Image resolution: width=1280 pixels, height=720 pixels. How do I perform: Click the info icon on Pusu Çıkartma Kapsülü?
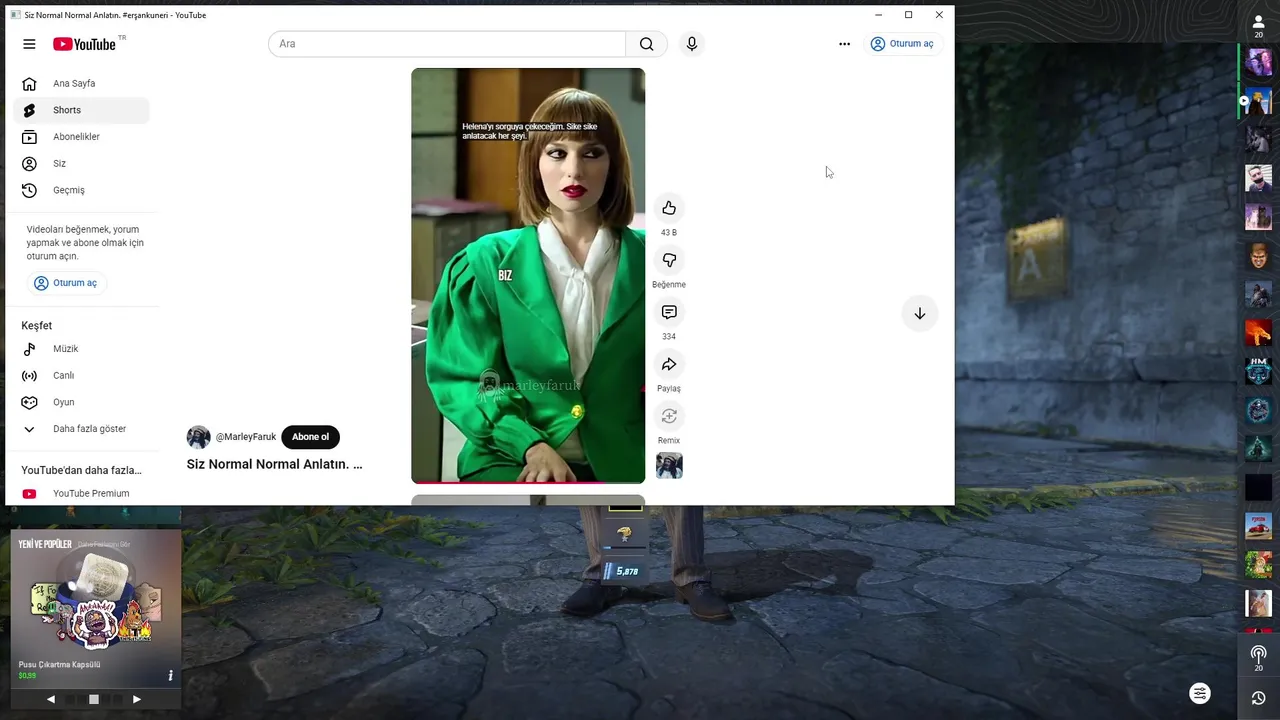click(170, 676)
